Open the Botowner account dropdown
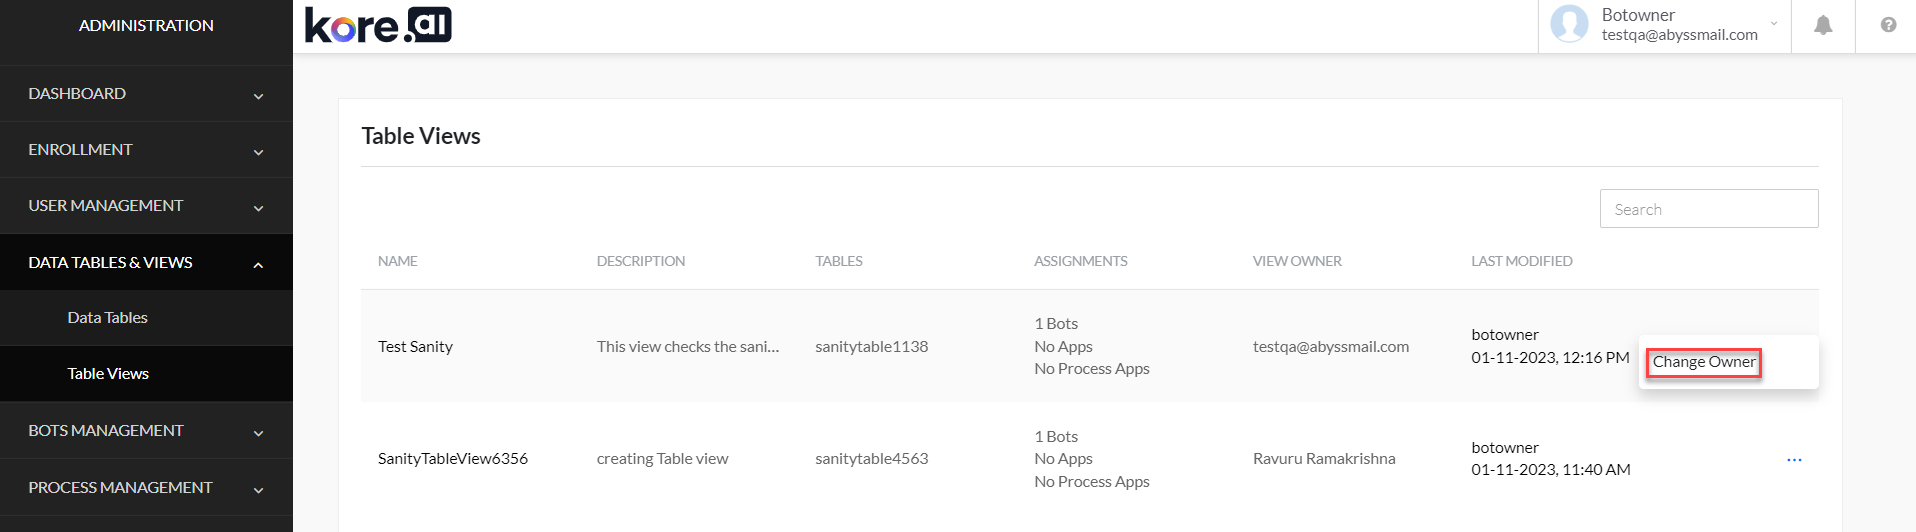1916x532 pixels. coord(1774,24)
